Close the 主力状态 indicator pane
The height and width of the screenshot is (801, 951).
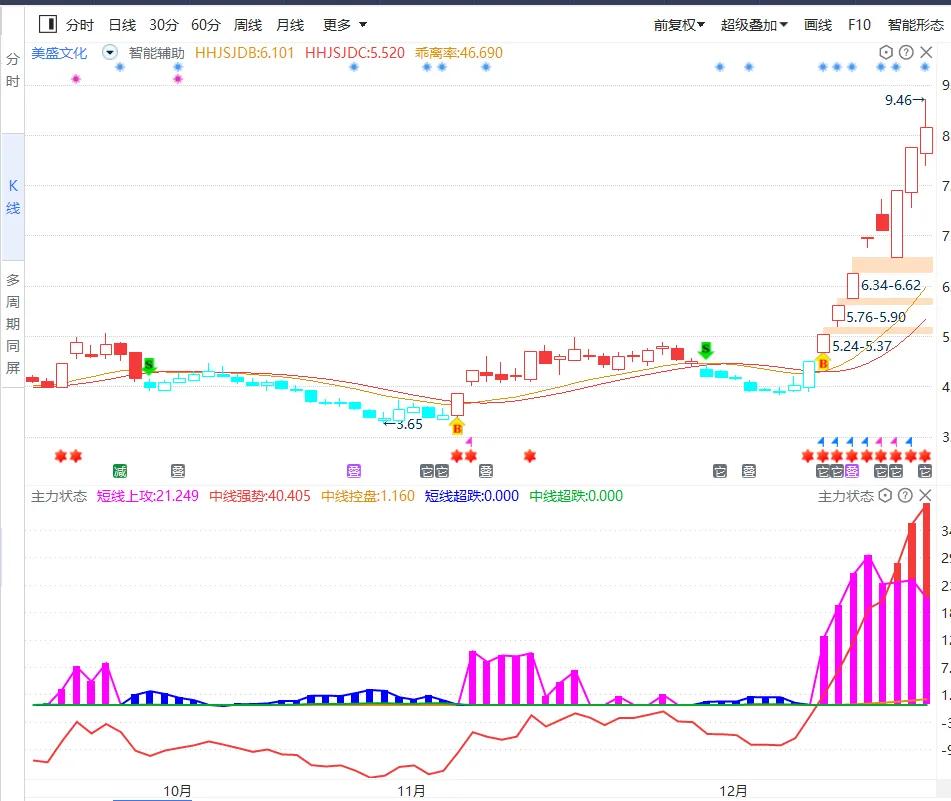(x=924, y=496)
